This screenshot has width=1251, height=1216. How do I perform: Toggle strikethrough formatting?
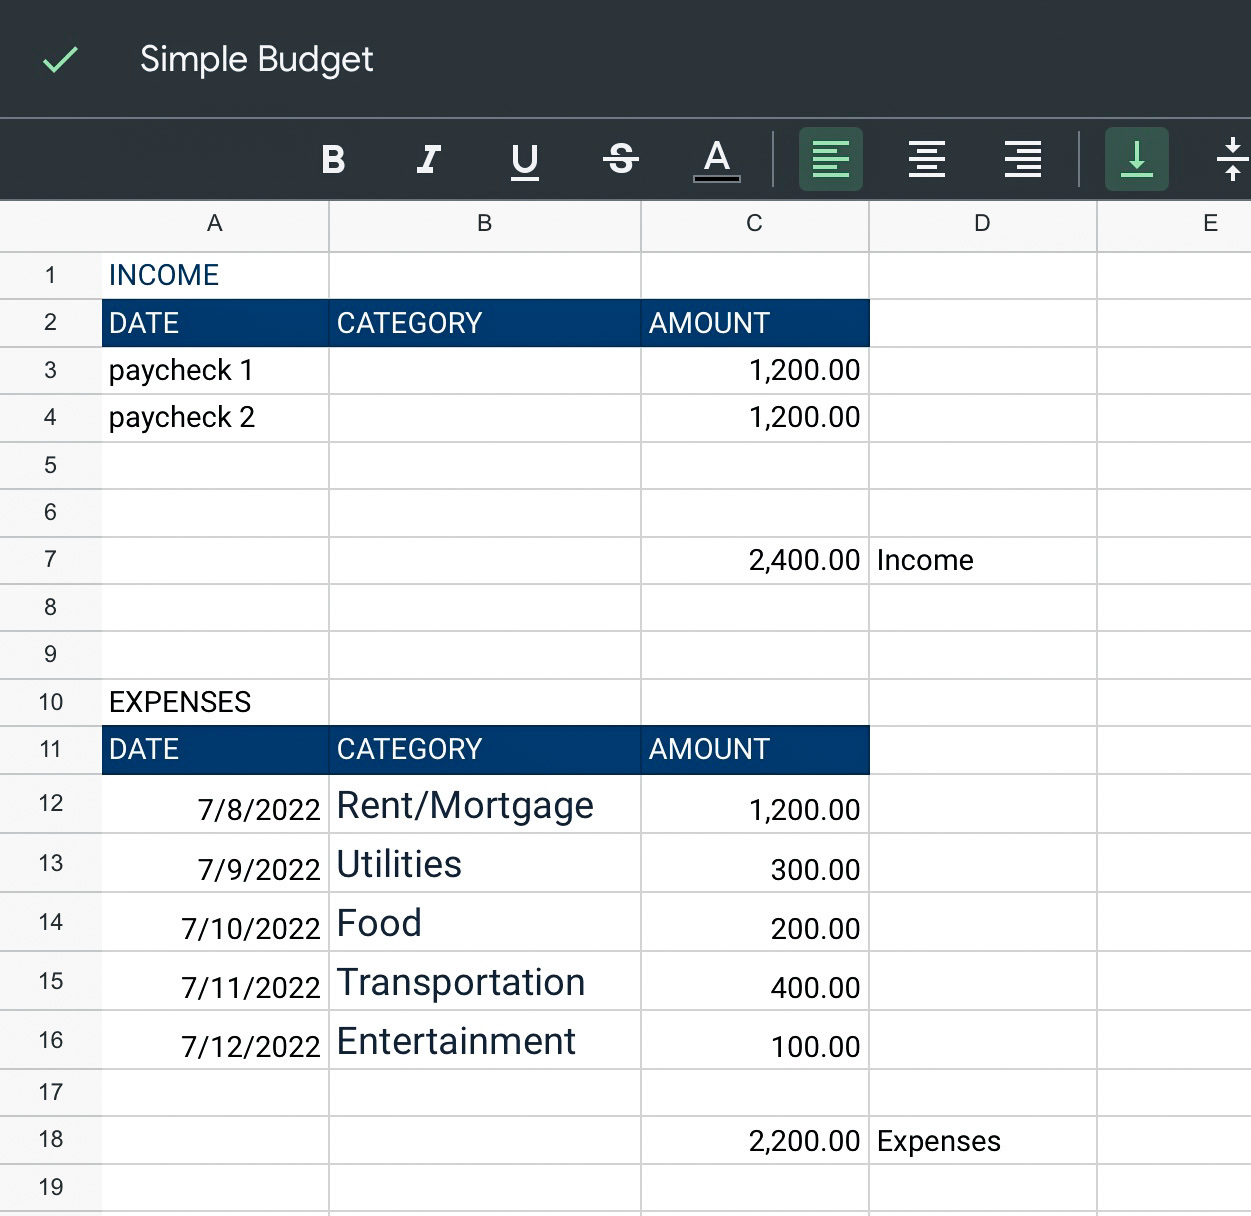point(621,158)
